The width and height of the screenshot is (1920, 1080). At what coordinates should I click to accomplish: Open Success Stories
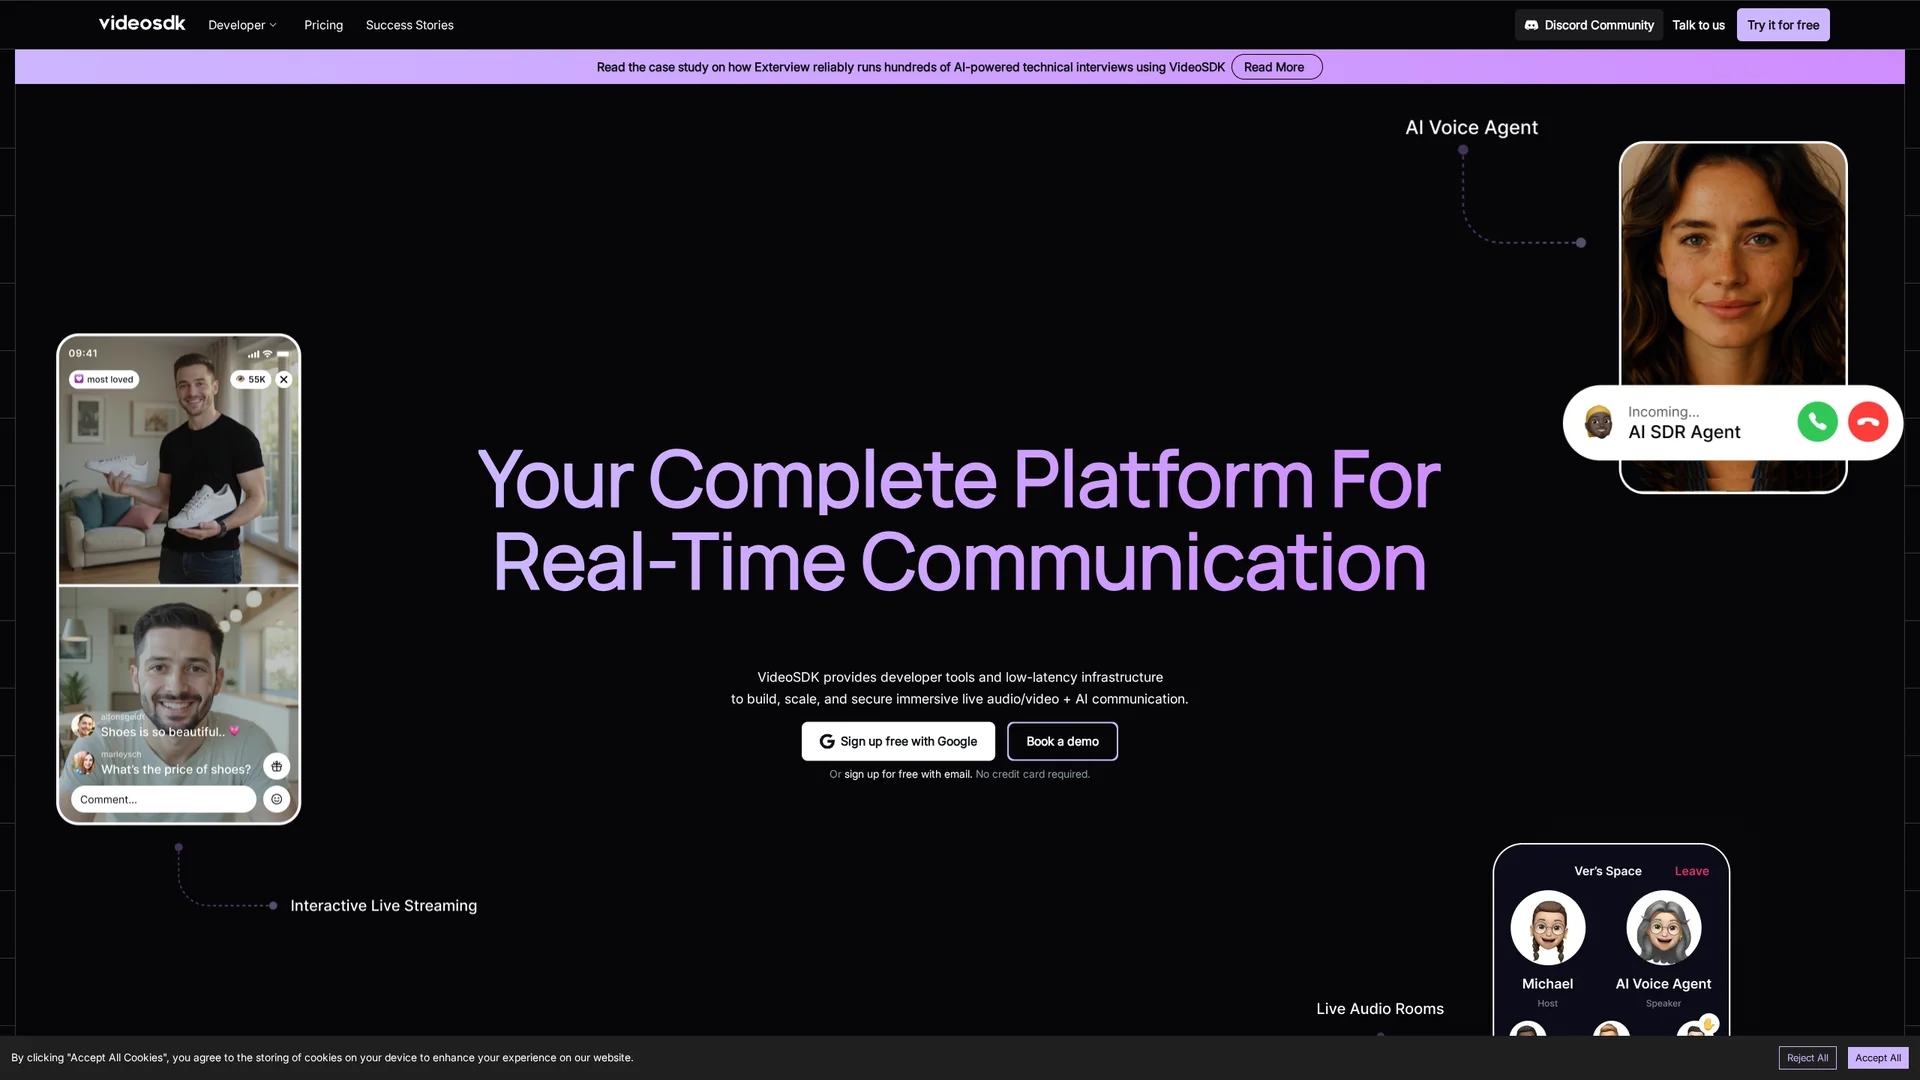409,25
